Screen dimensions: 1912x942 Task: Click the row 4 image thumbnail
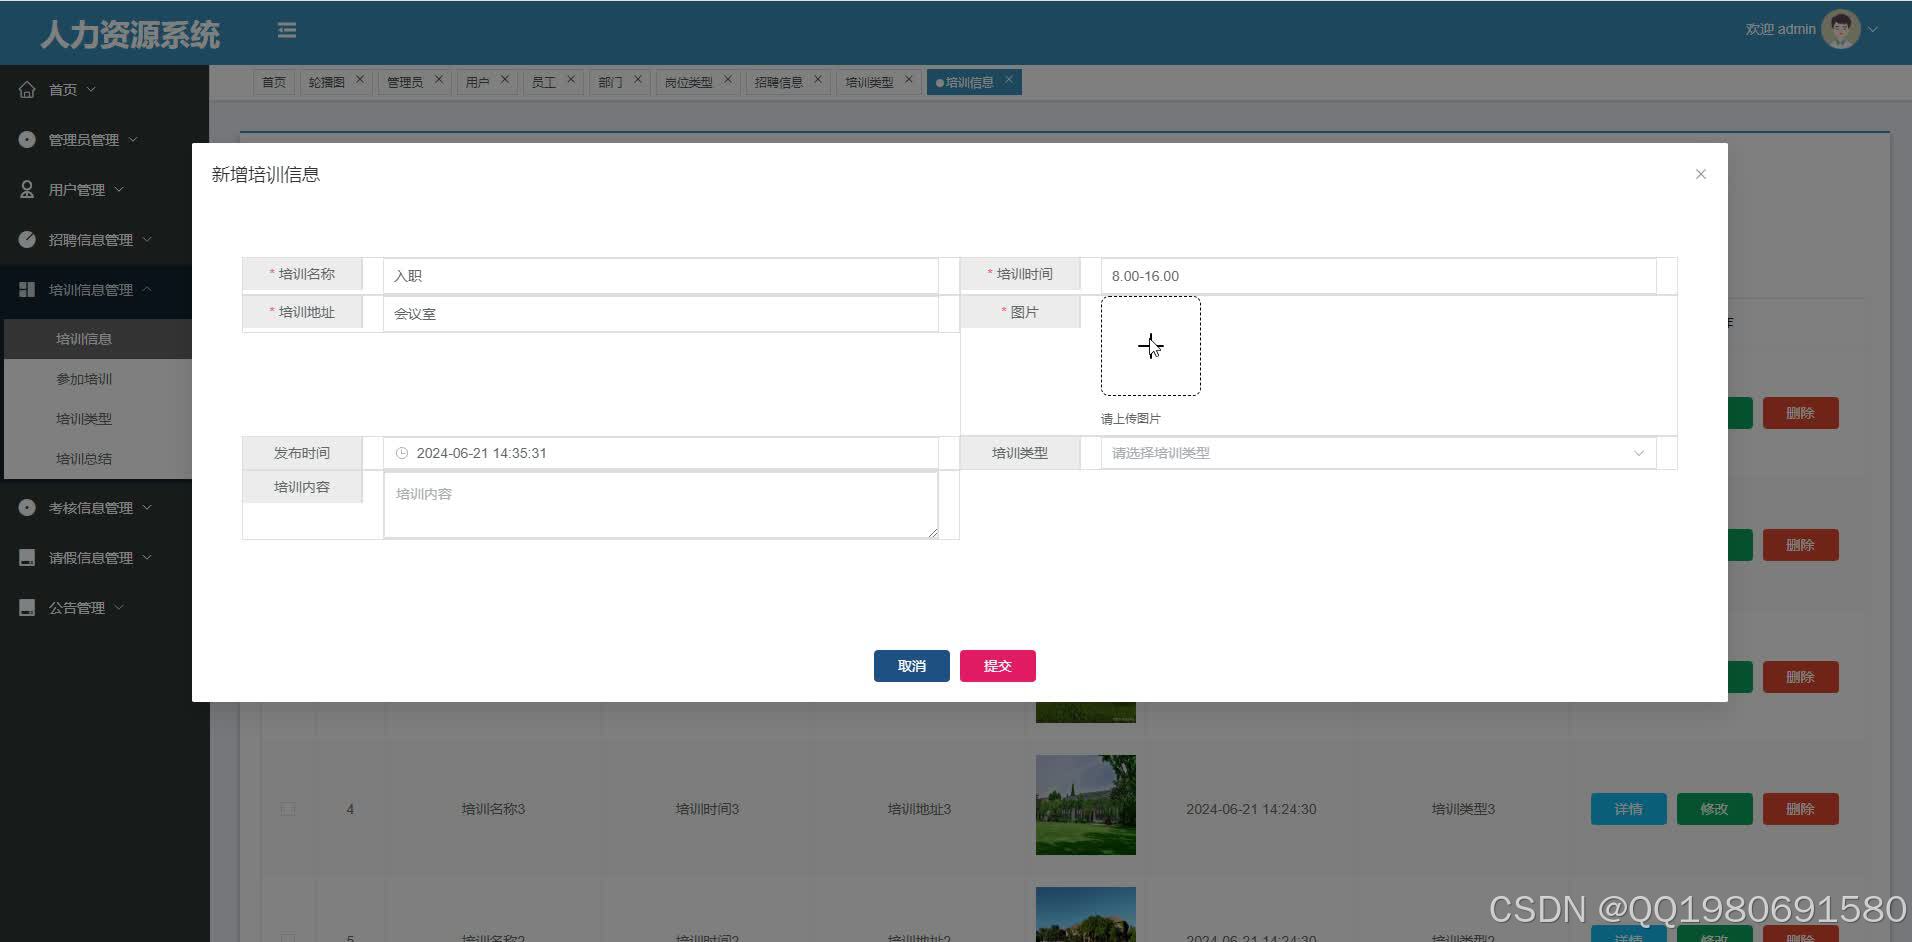pyautogui.click(x=1086, y=805)
